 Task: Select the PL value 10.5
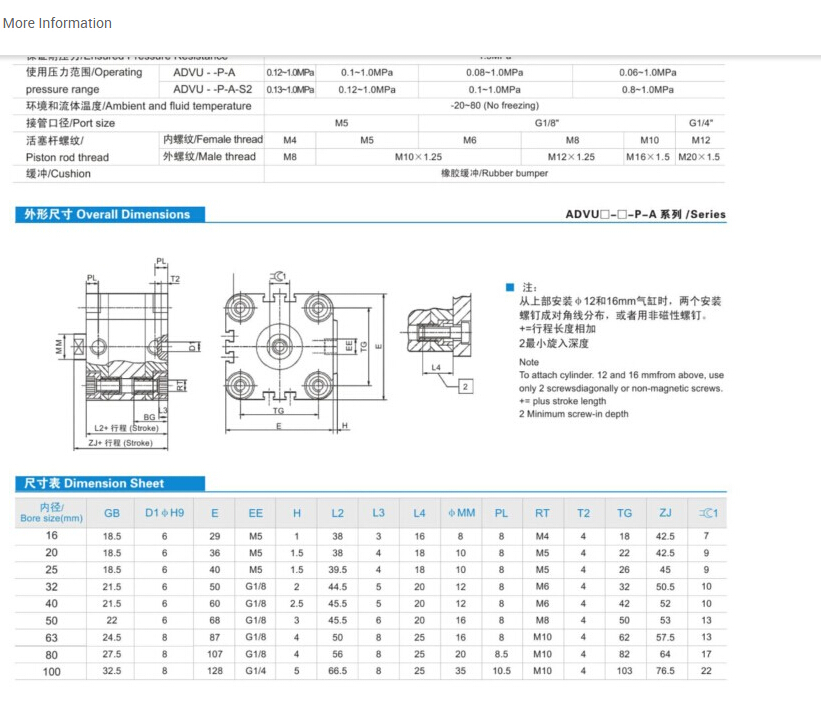click(x=501, y=671)
